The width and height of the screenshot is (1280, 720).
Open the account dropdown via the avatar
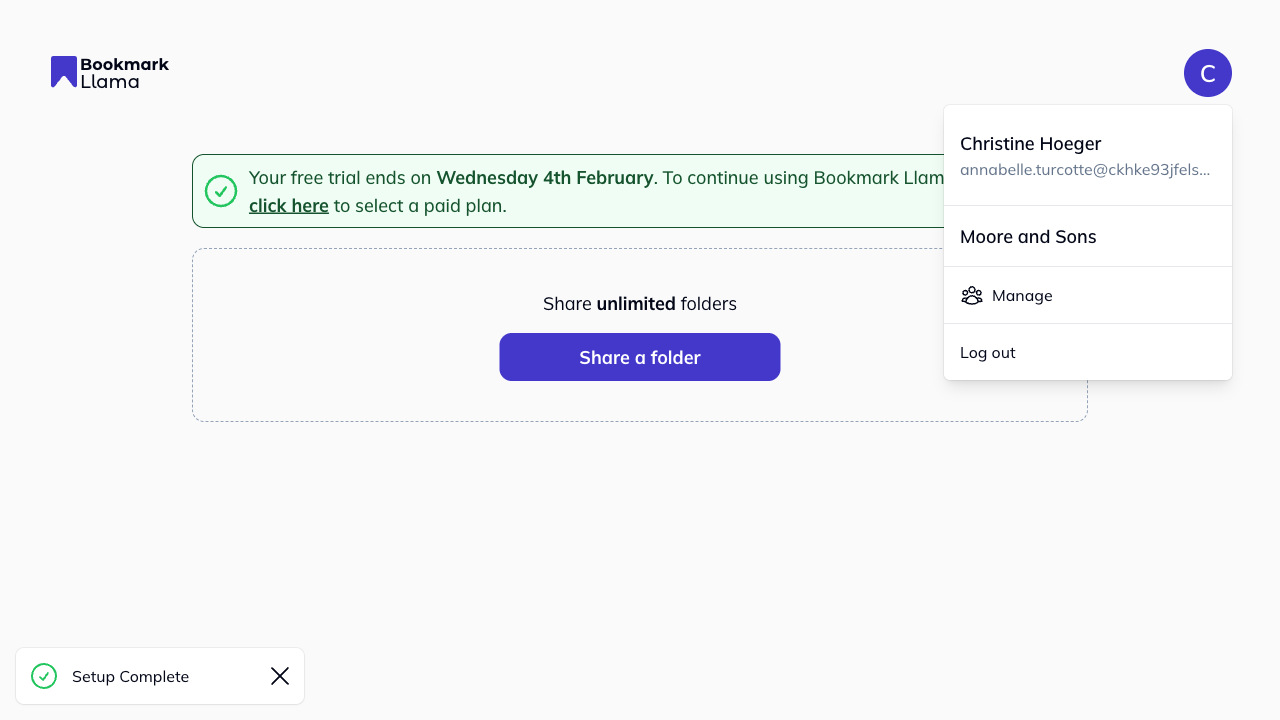(x=1208, y=72)
